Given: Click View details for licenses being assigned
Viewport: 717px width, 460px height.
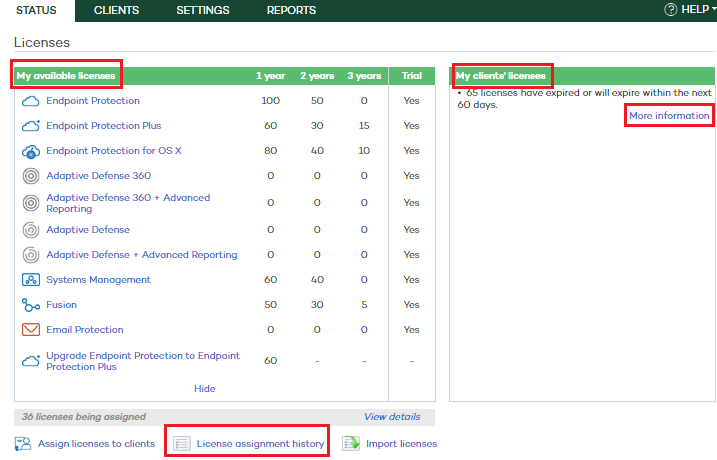Looking at the screenshot, I should [392, 417].
